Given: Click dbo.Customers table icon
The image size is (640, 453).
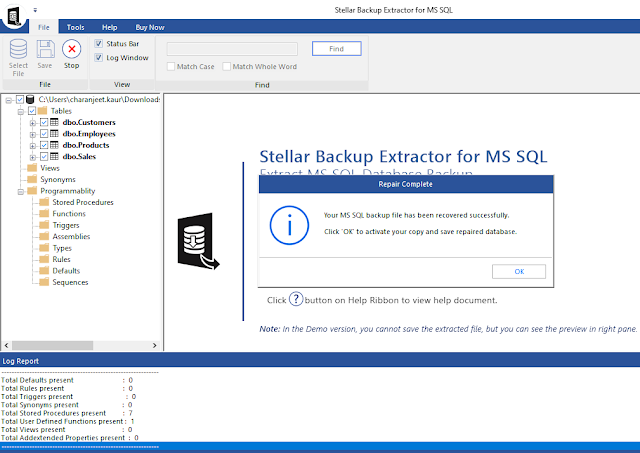Looking at the screenshot, I should (x=54, y=122).
